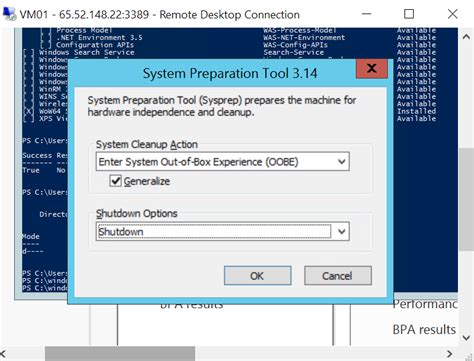This screenshot has width=474, height=361.
Task: Click the 'Installed' status in PowerShell window
Action: coord(416,111)
